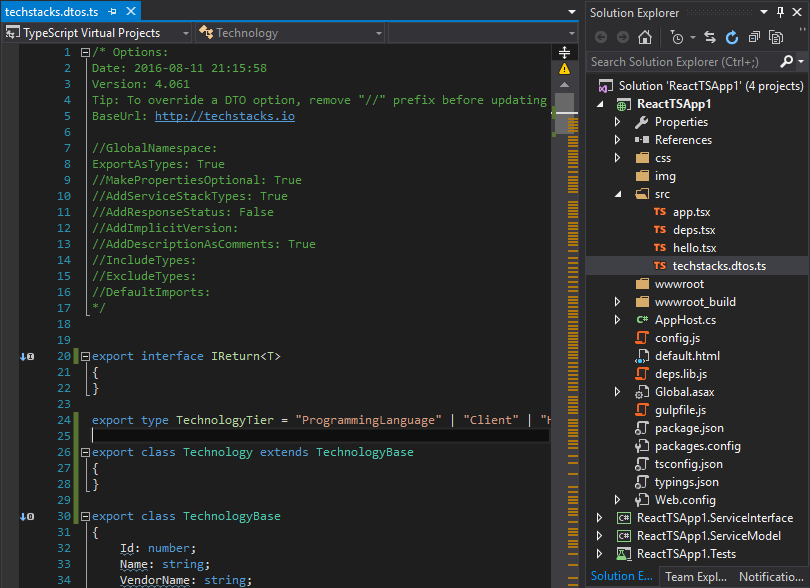
Task: Open the Technology dropdown in the navigation bar
Action: click(x=380, y=33)
